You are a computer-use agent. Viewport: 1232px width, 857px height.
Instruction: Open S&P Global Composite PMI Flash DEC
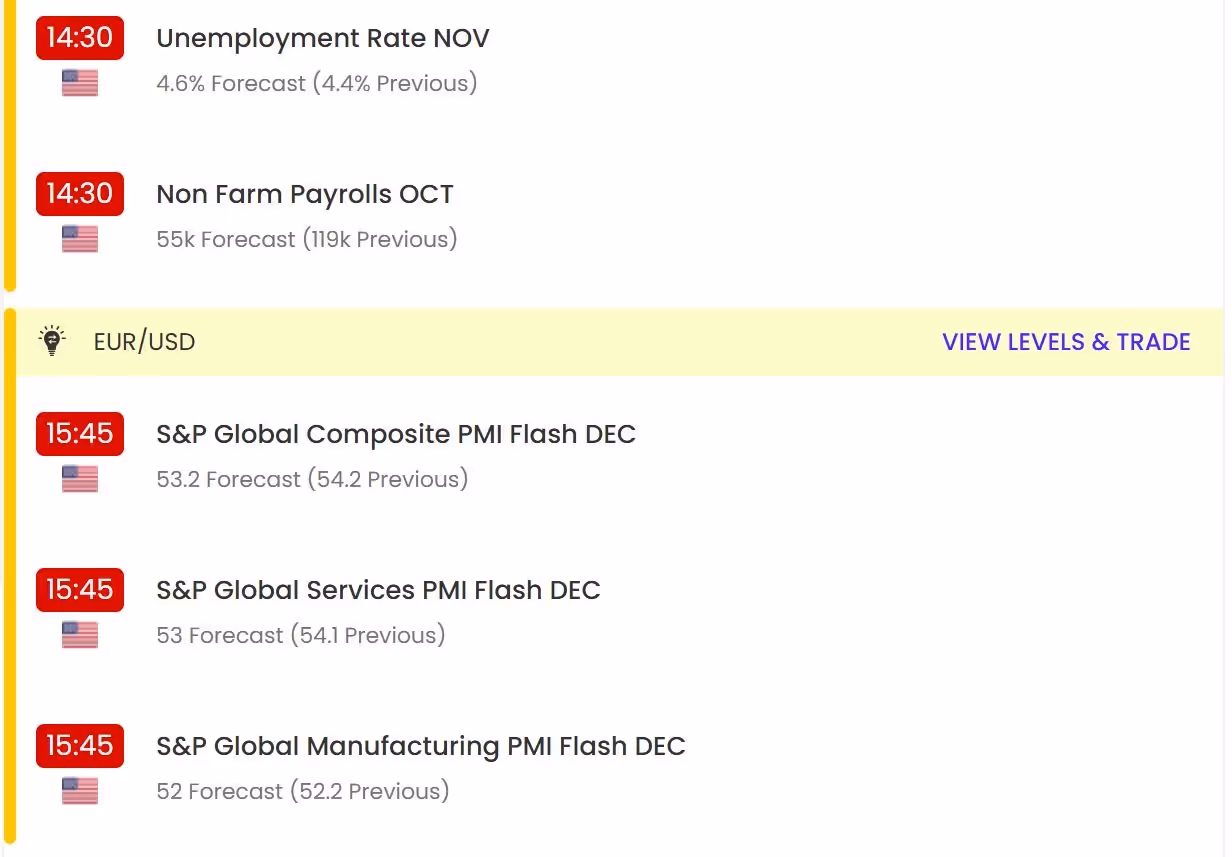click(396, 434)
